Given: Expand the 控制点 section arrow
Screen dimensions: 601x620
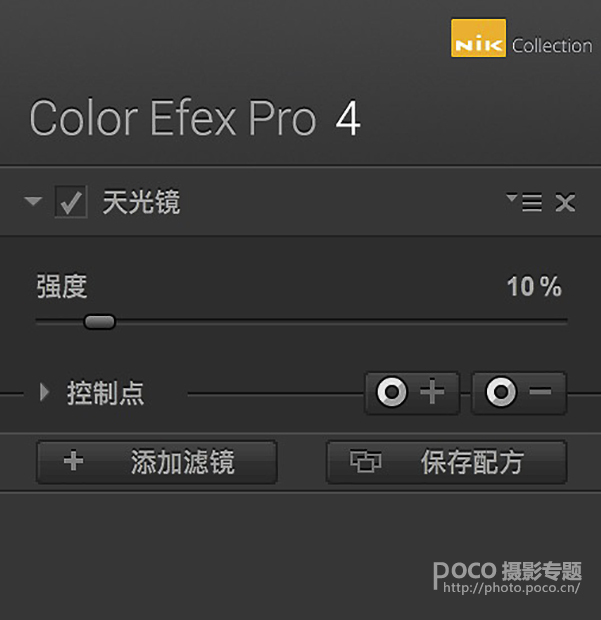Looking at the screenshot, I should (x=43, y=393).
